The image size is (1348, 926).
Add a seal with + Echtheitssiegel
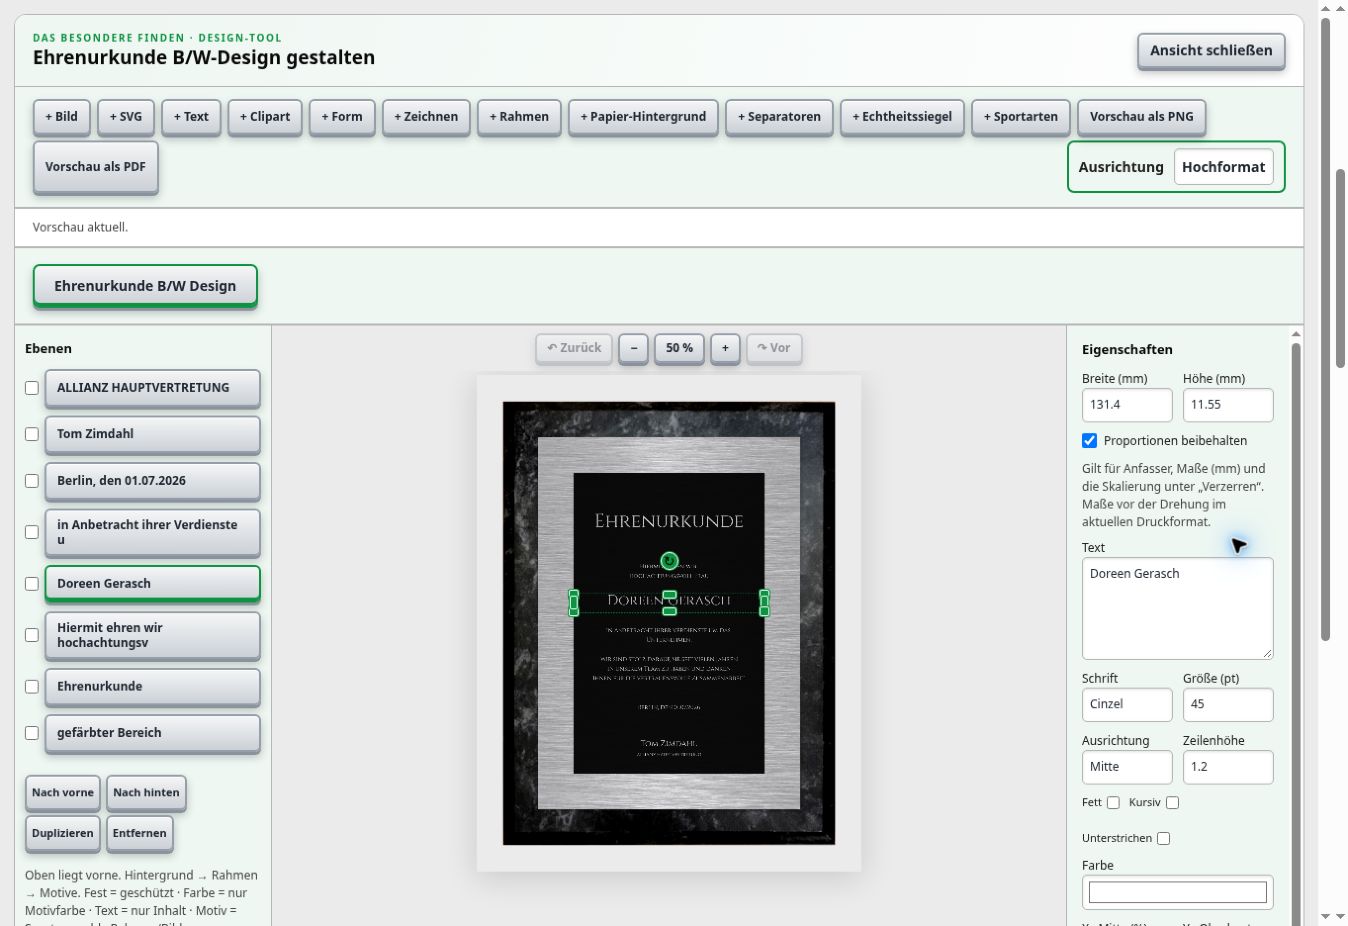point(902,117)
